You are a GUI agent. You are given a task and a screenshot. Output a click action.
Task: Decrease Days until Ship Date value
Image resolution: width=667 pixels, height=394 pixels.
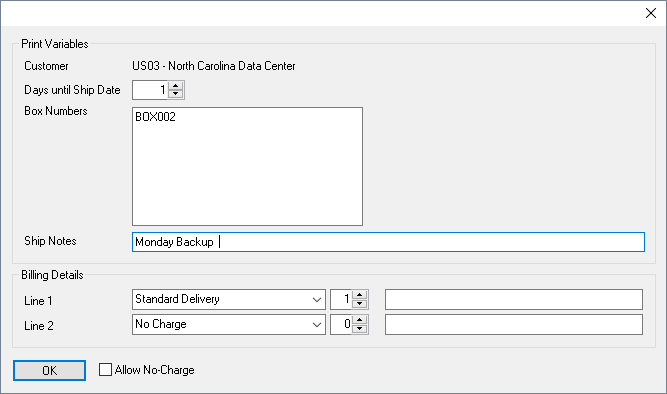tap(175, 94)
